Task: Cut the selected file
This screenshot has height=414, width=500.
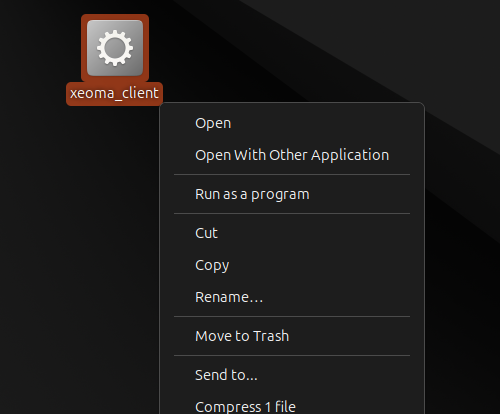Action: pos(292,233)
